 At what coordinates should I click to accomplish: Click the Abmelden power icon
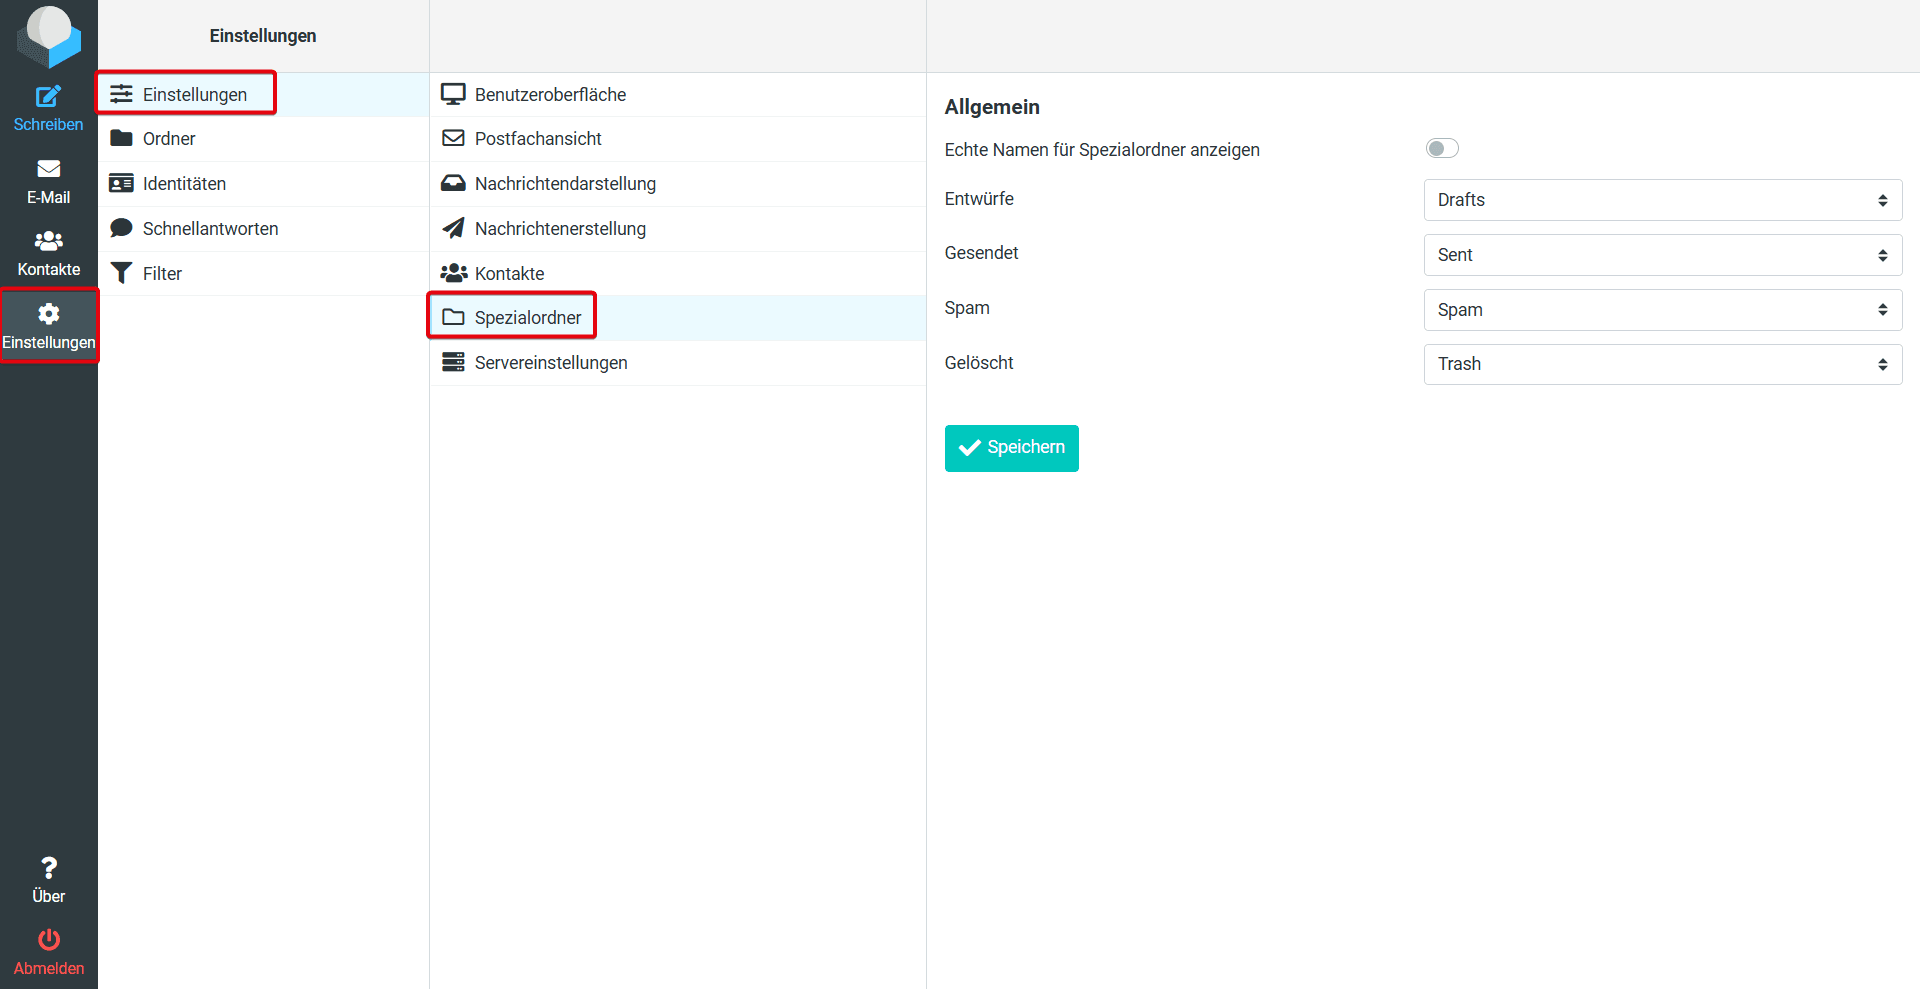[48, 940]
